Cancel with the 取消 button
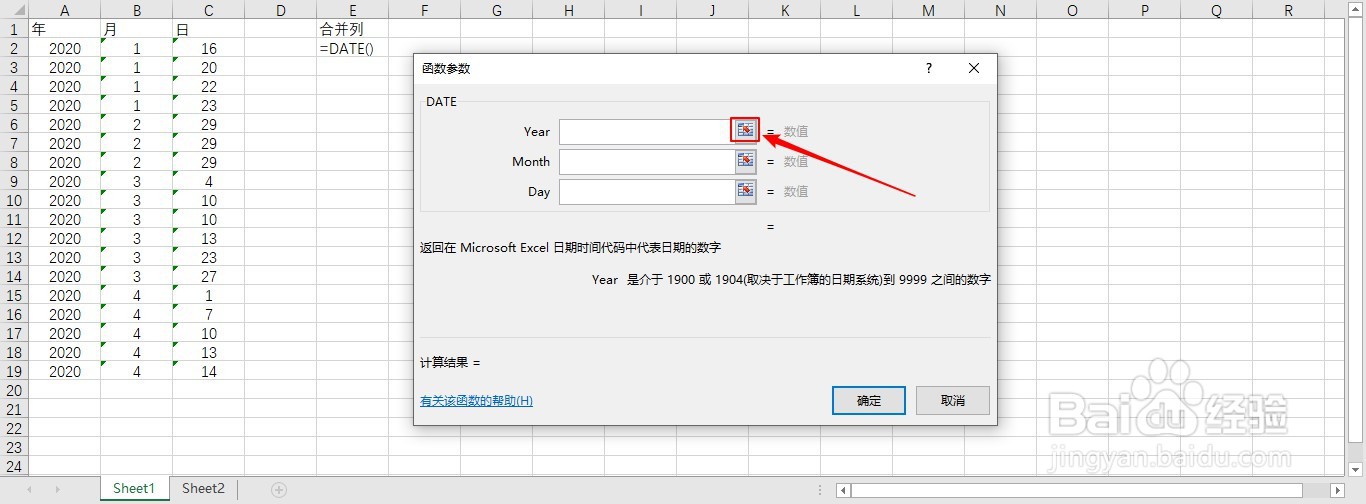Image resolution: width=1366 pixels, height=504 pixels. coord(953,400)
